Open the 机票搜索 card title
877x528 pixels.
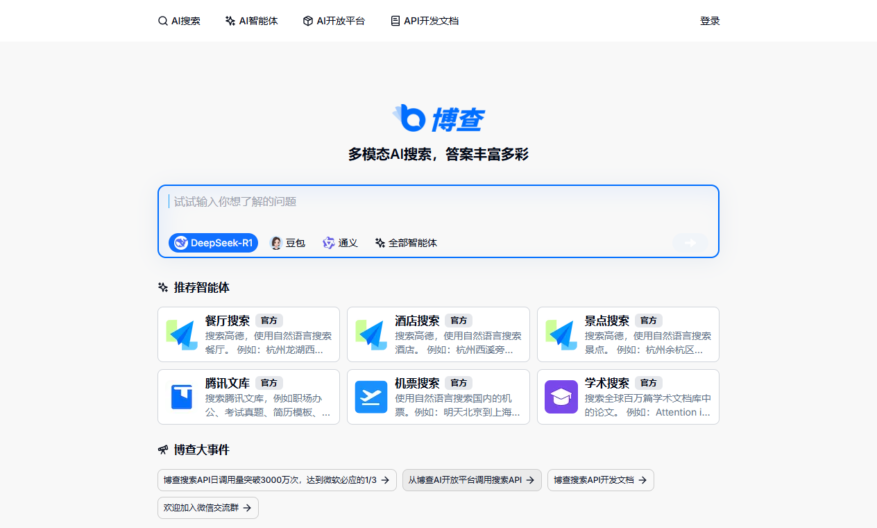pos(417,383)
